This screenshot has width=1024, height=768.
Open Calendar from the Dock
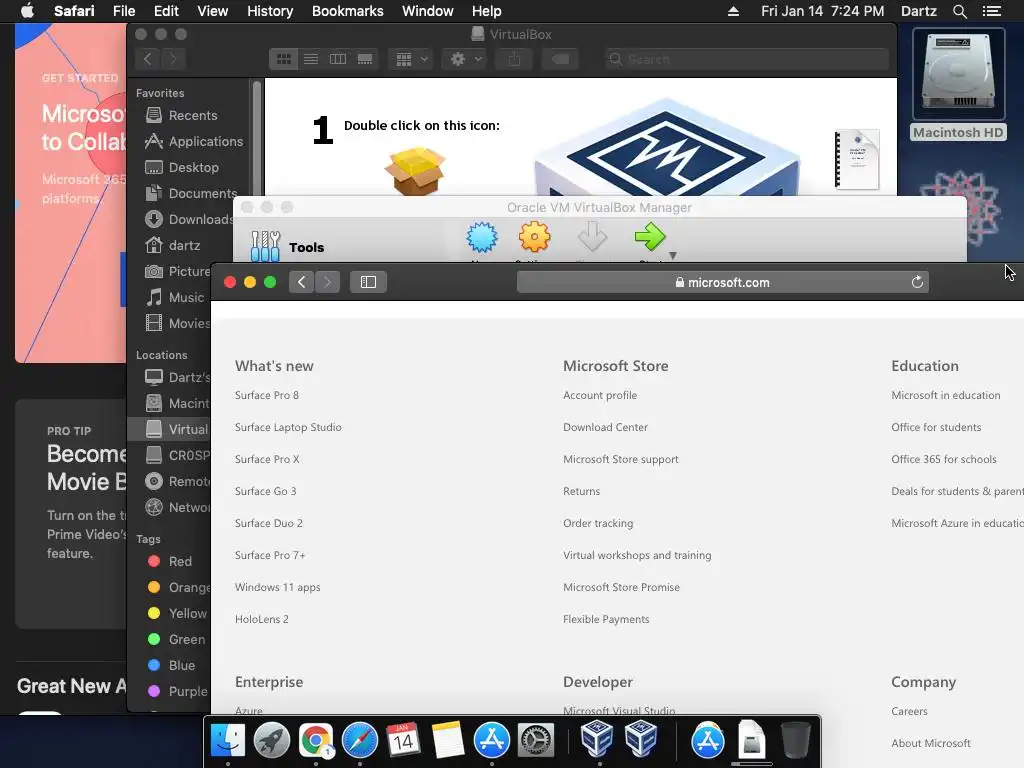(403, 740)
